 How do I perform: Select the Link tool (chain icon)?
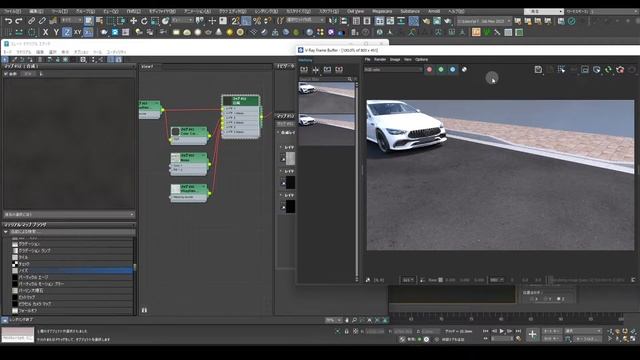click(x=31, y=21)
